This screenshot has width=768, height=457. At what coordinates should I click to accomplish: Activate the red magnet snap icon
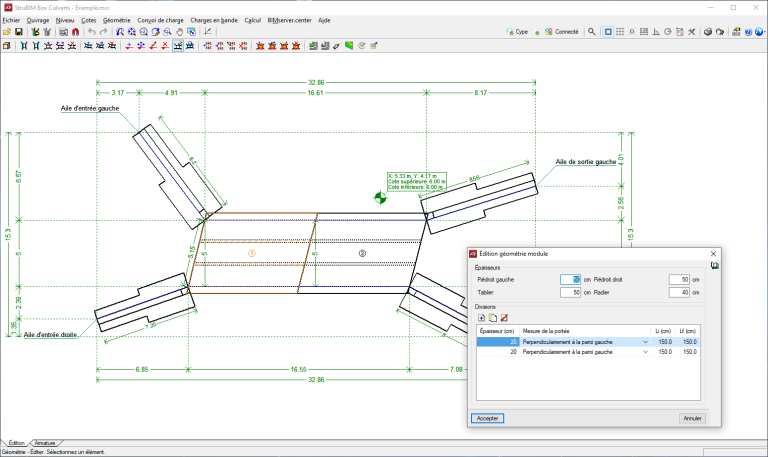(75, 32)
